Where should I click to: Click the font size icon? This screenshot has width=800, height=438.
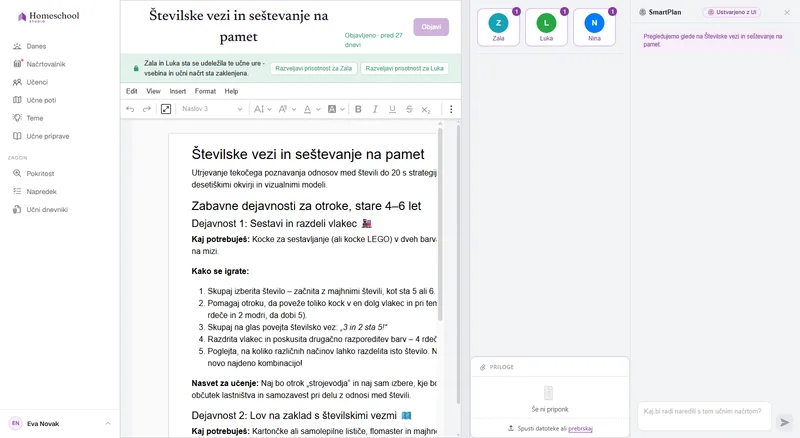283,109
